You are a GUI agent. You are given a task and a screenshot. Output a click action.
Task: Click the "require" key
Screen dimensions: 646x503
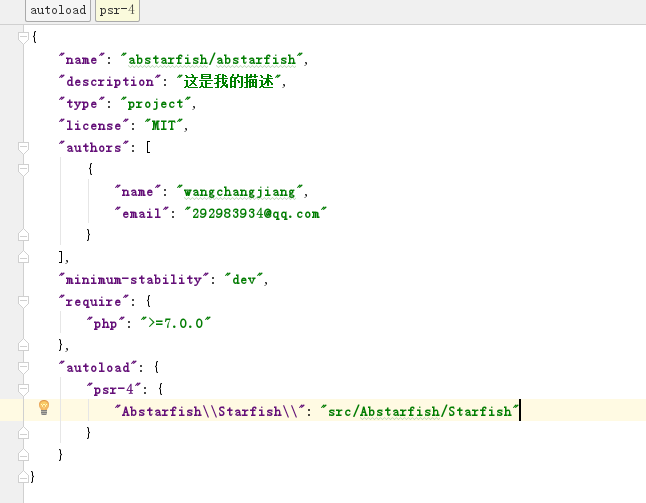click(x=94, y=302)
